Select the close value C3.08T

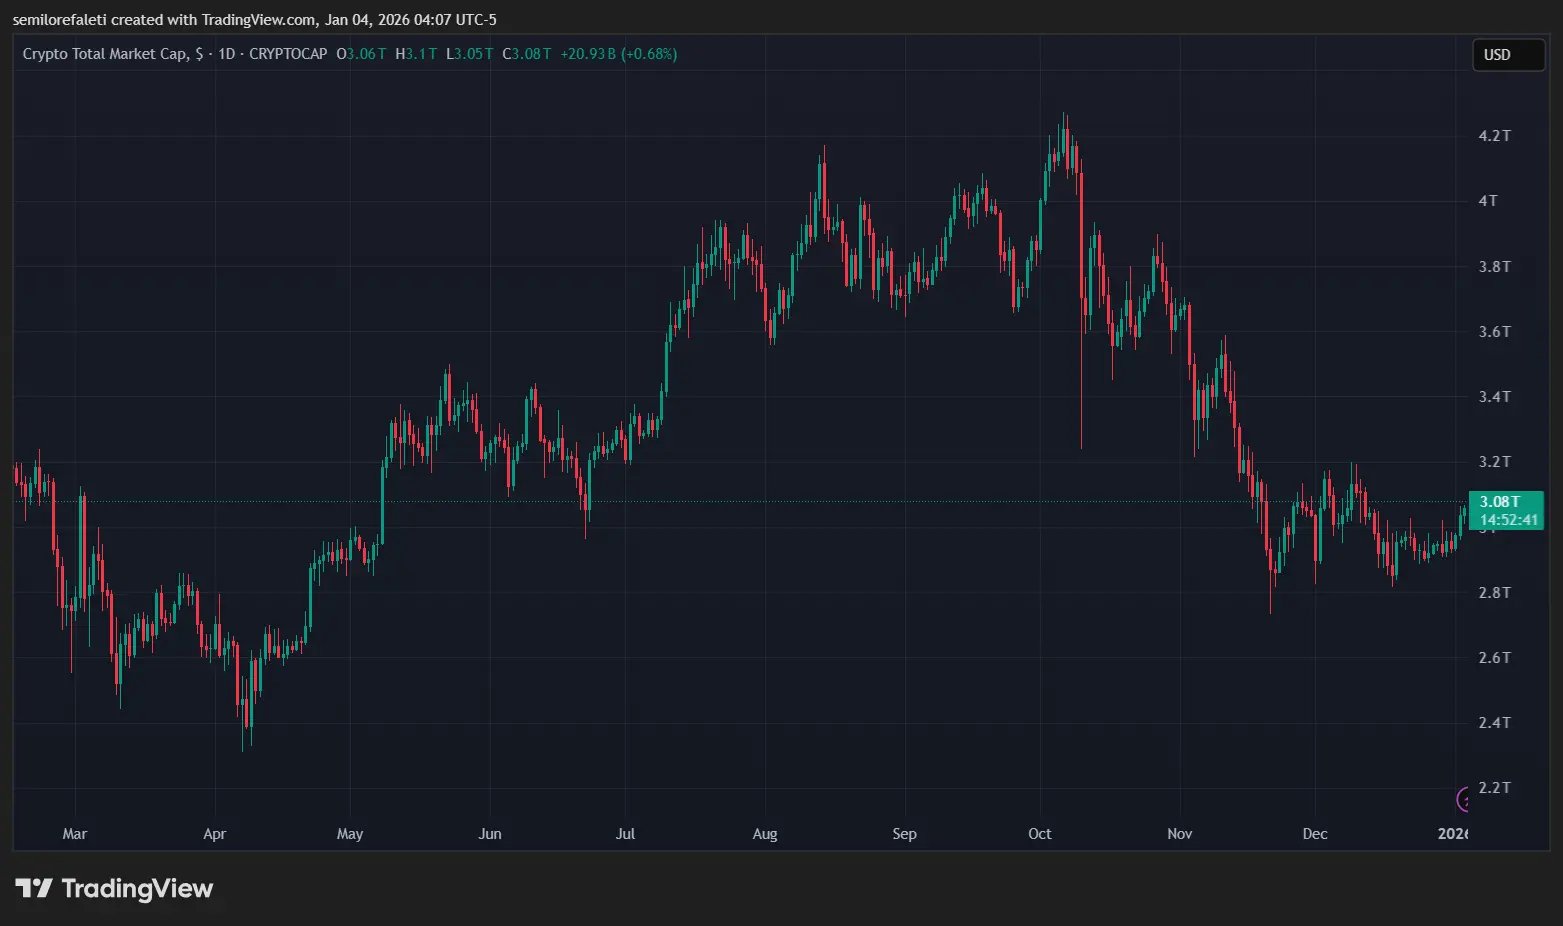point(527,54)
